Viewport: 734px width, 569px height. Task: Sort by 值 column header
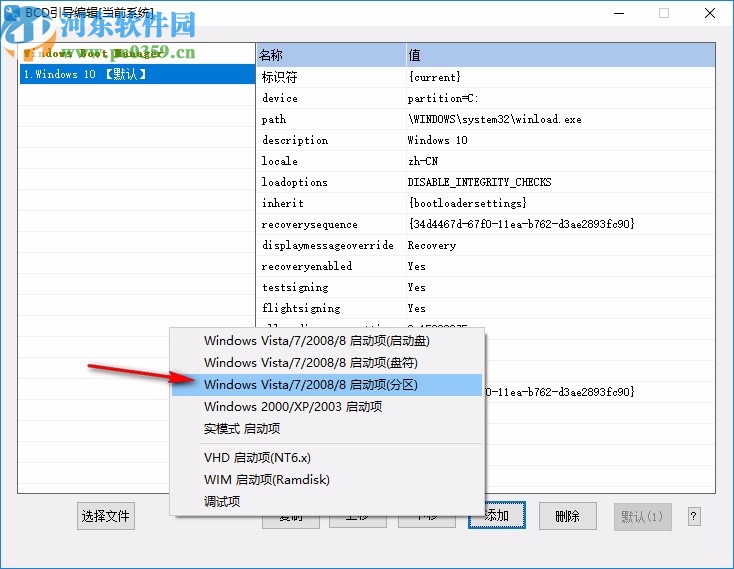tap(560, 55)
